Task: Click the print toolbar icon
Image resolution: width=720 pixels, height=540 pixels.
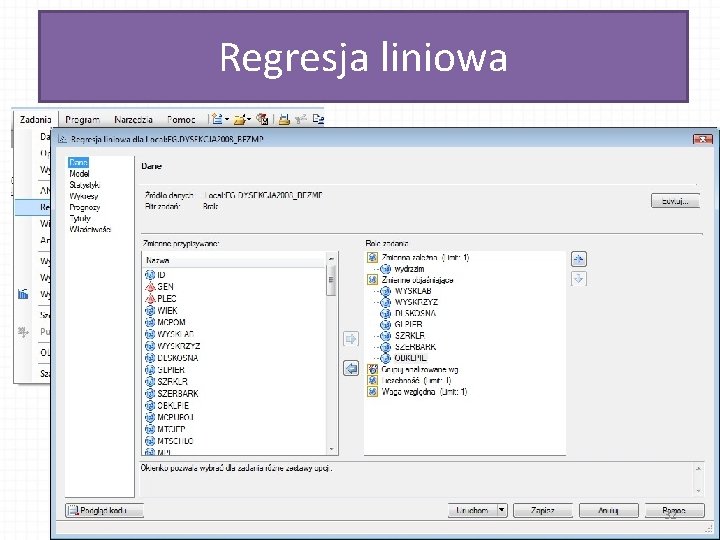Action: (284, 119)
